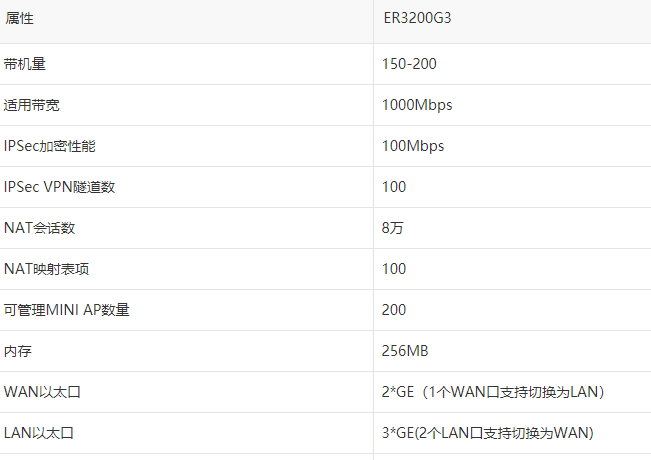
Task: Click the IPSec加密性能 row label
Action: tap(50, 146)
